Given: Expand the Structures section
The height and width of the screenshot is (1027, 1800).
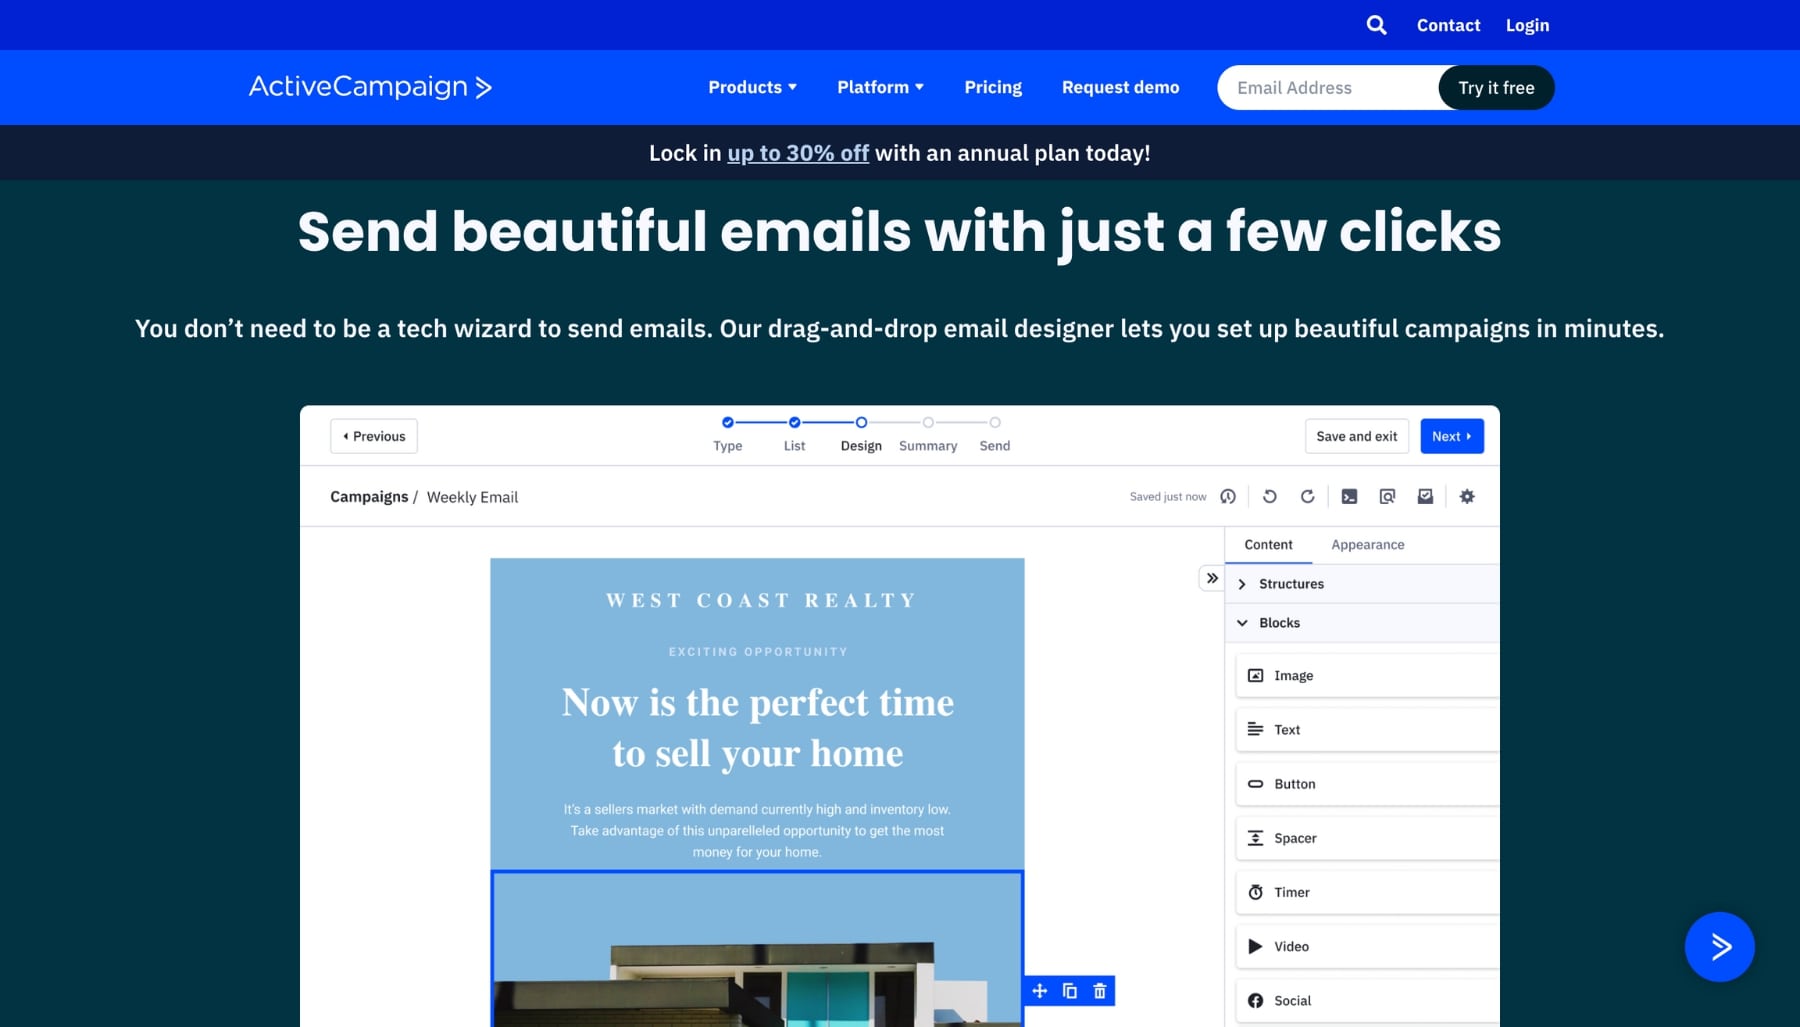Looking at the screenshot, I should pos(1362,584).
